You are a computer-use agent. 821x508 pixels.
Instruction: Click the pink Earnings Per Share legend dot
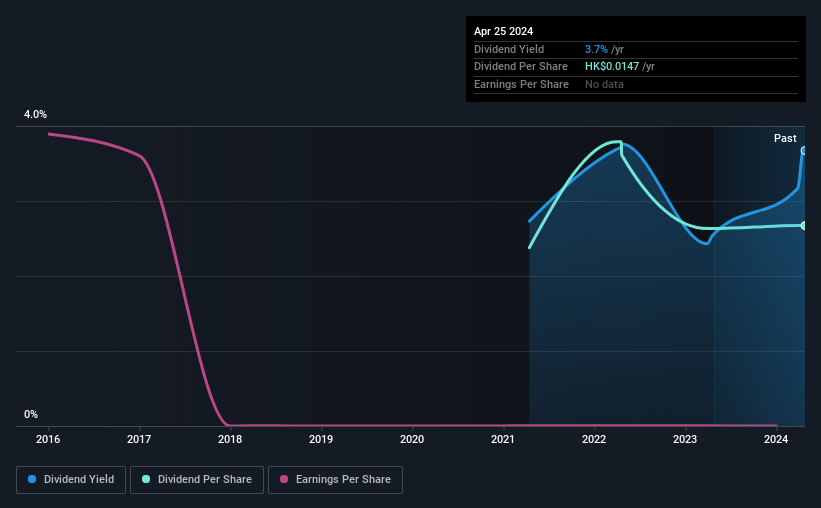pyautogui.click(x=284, y=479)
